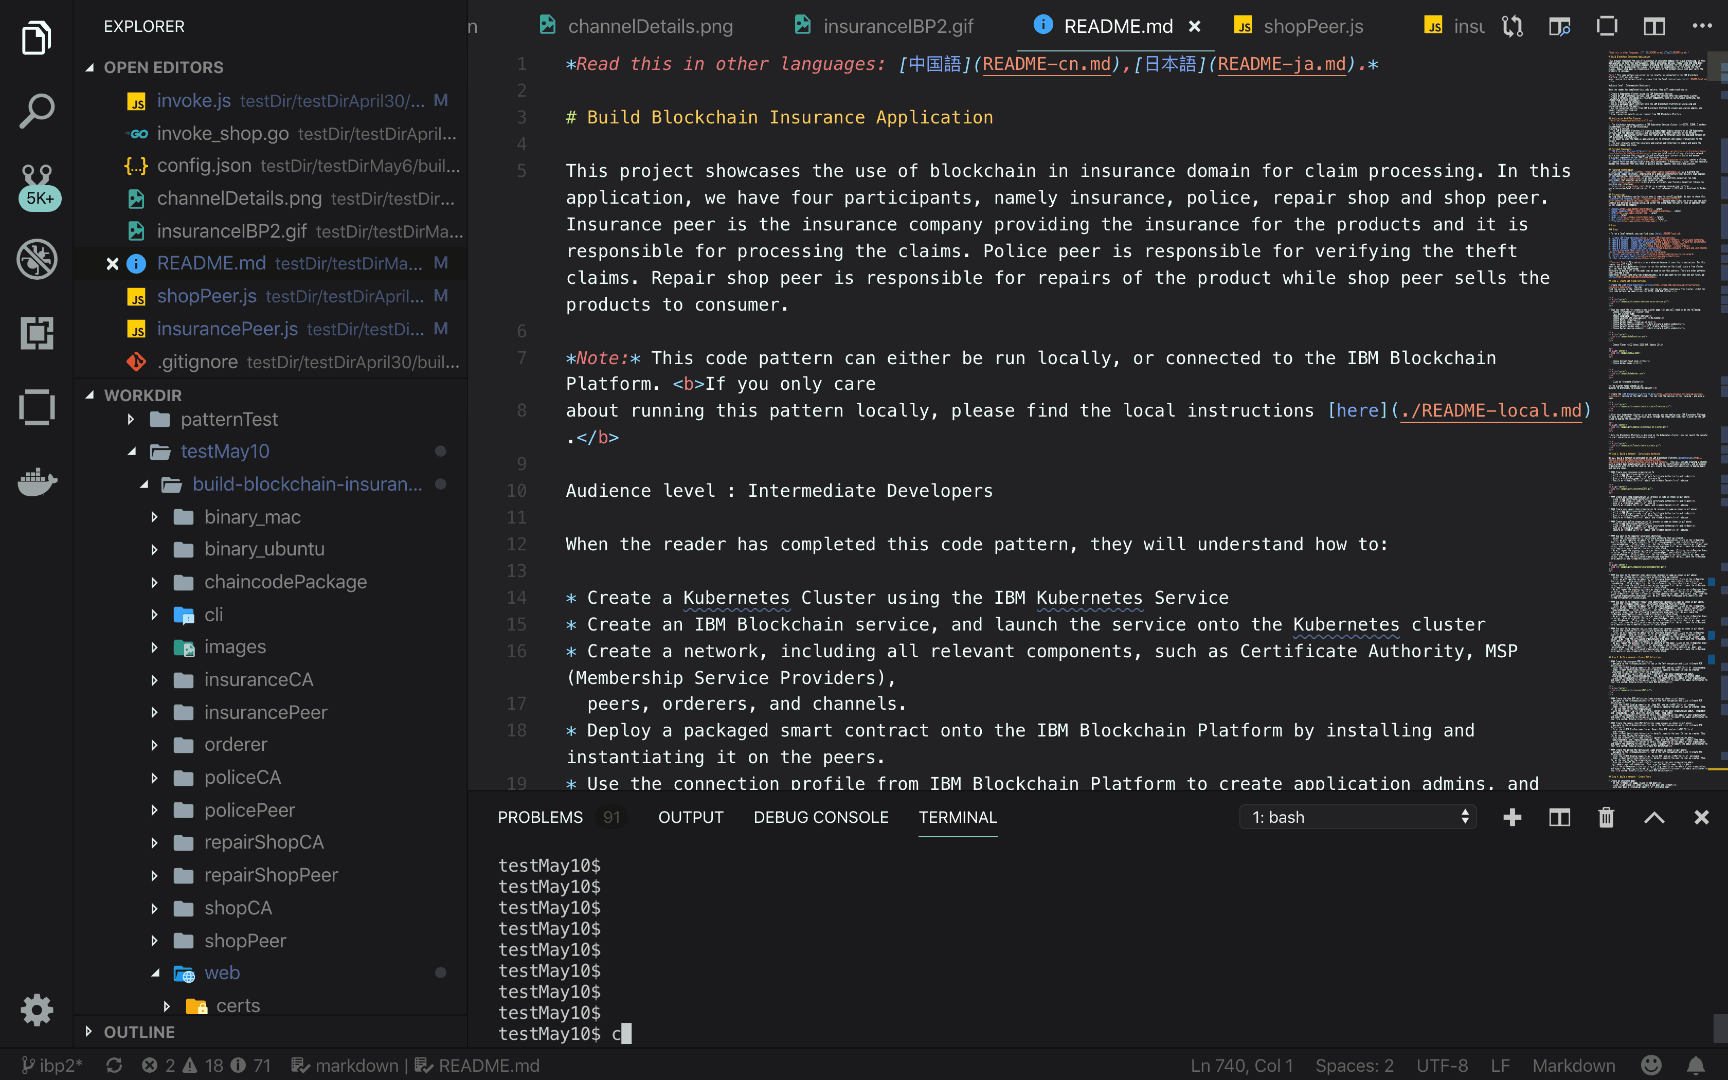
Task: Close README.md in the open editors list
Action: [112, 264]
